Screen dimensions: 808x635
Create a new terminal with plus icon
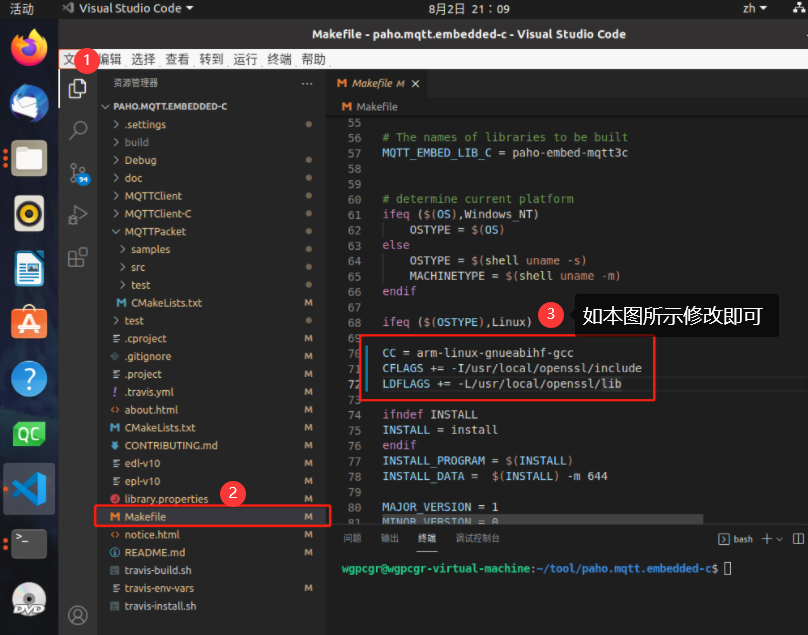click(x=767, y=539)
